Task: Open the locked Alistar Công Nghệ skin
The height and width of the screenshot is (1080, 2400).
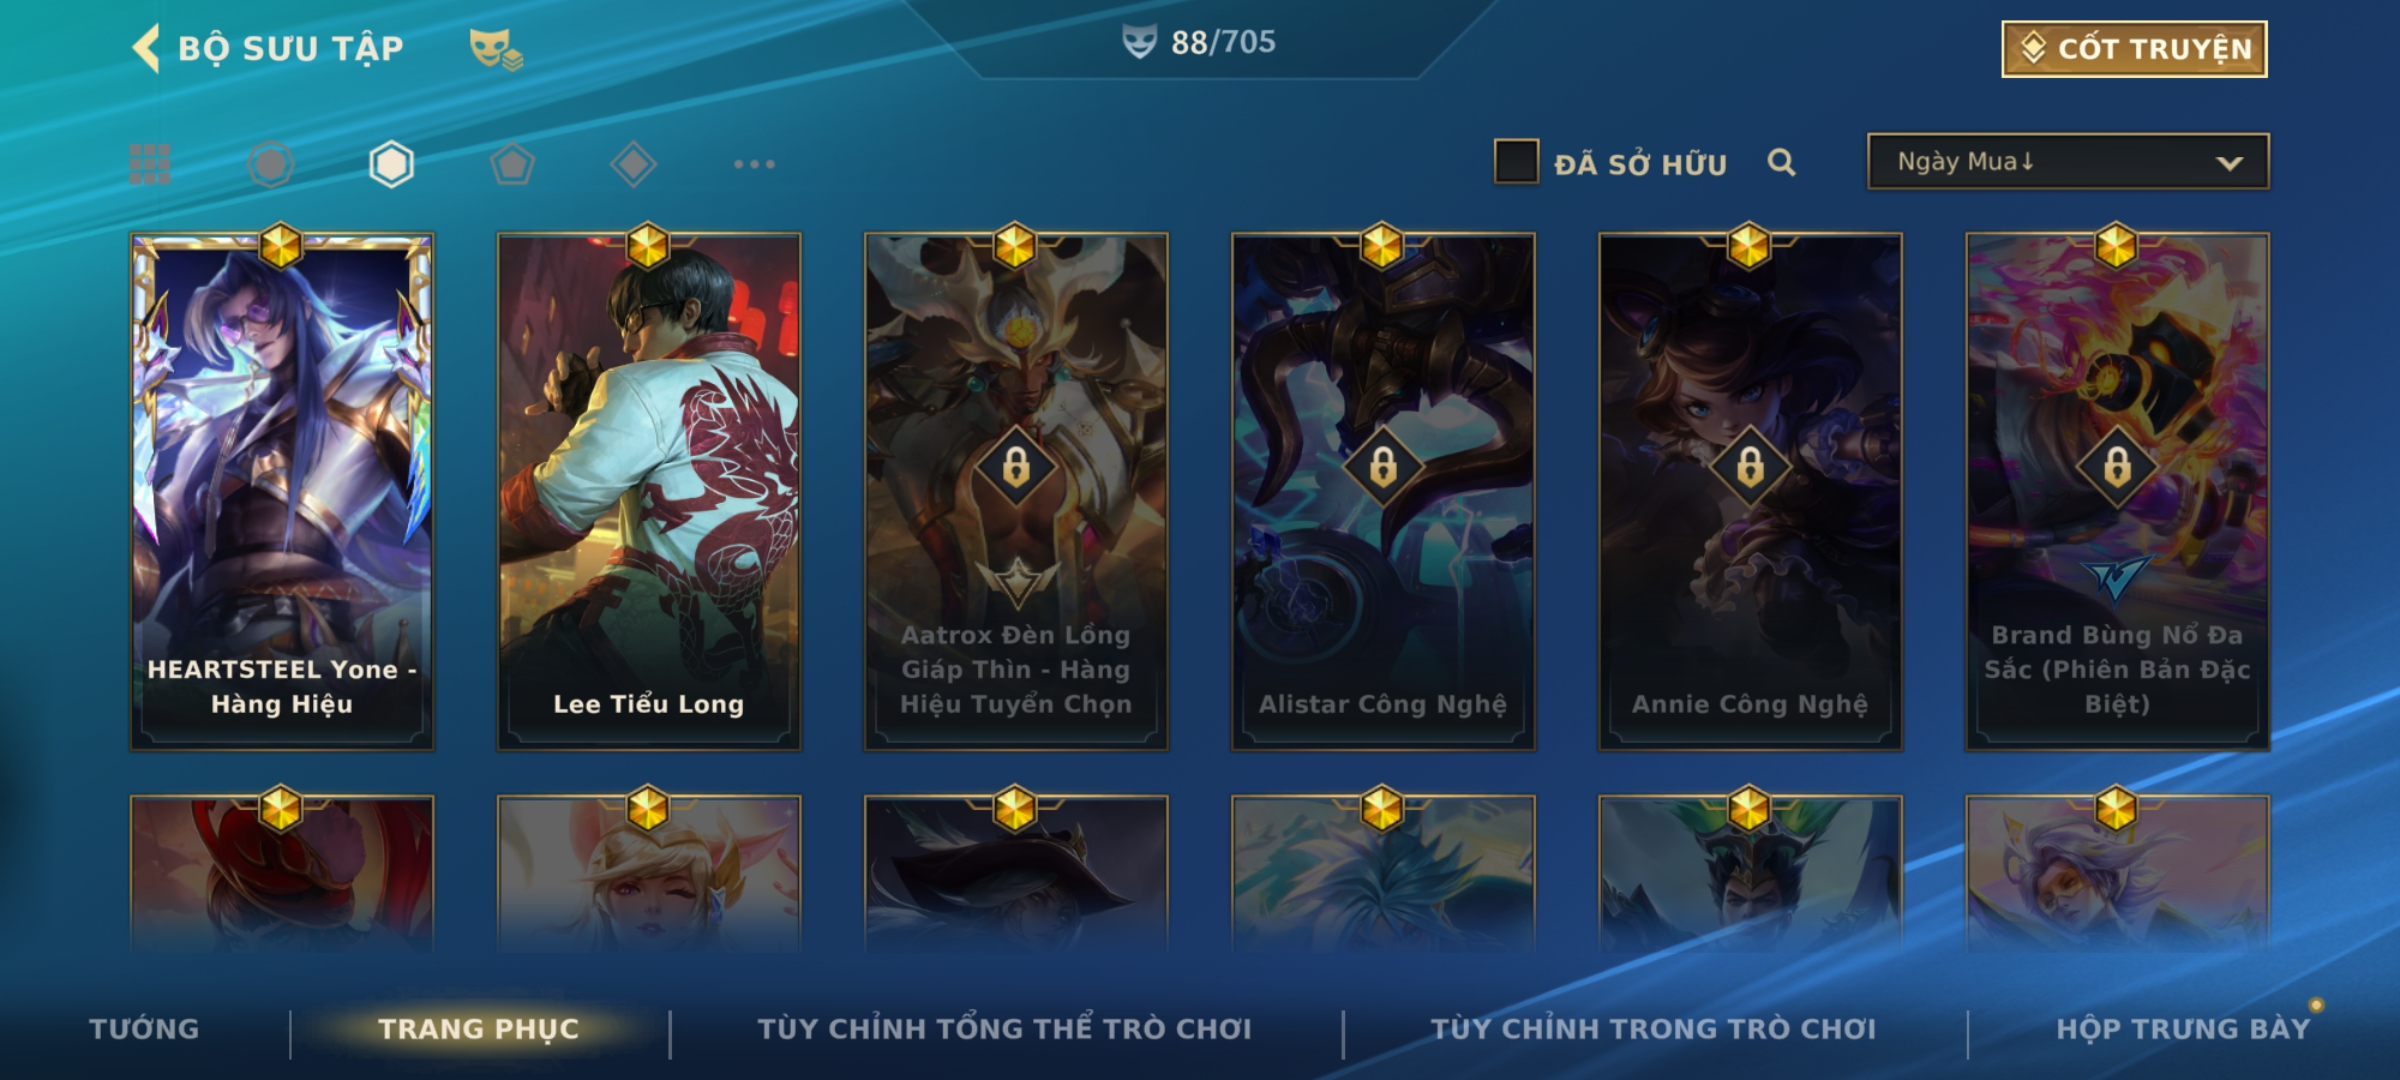Action: tap(1383, 492)
